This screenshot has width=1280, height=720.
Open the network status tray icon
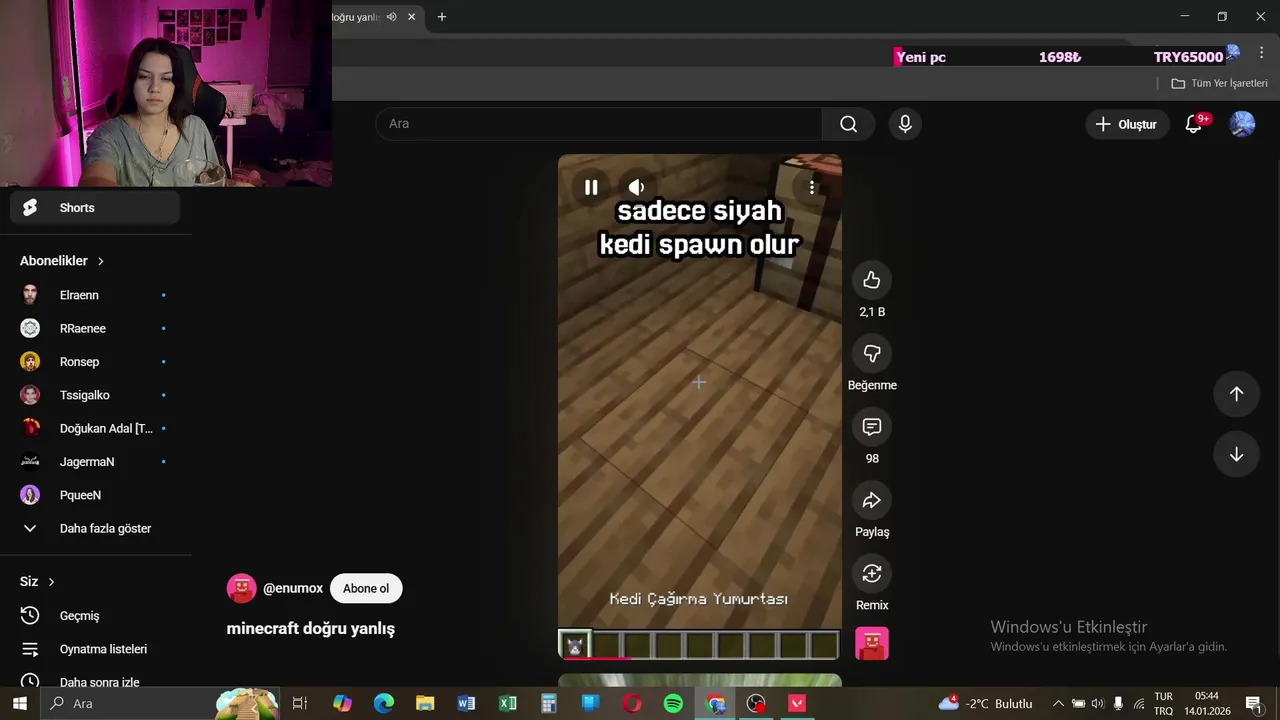pos(1139,703)
